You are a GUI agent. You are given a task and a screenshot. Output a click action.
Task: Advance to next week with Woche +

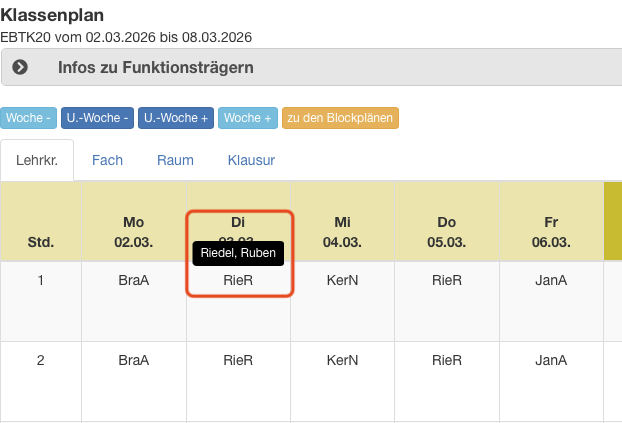(248, 118)
